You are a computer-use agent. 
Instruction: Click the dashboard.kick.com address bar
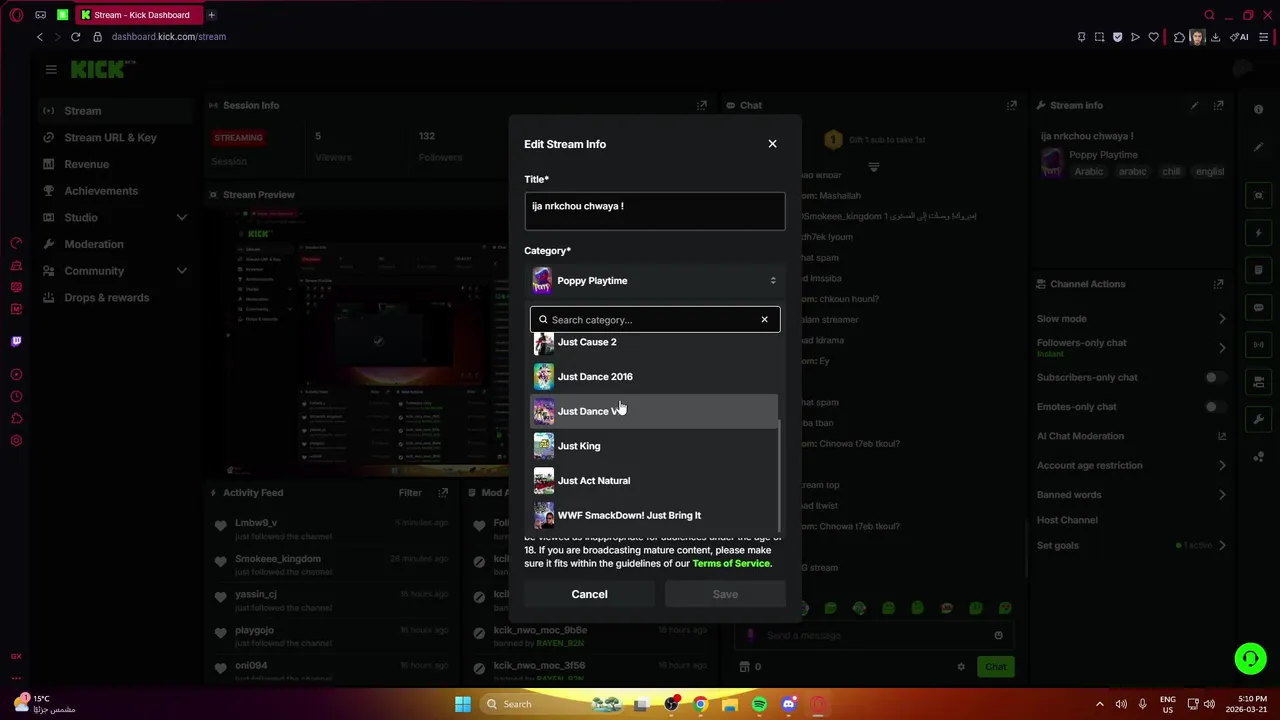click(x=168, y=37)
